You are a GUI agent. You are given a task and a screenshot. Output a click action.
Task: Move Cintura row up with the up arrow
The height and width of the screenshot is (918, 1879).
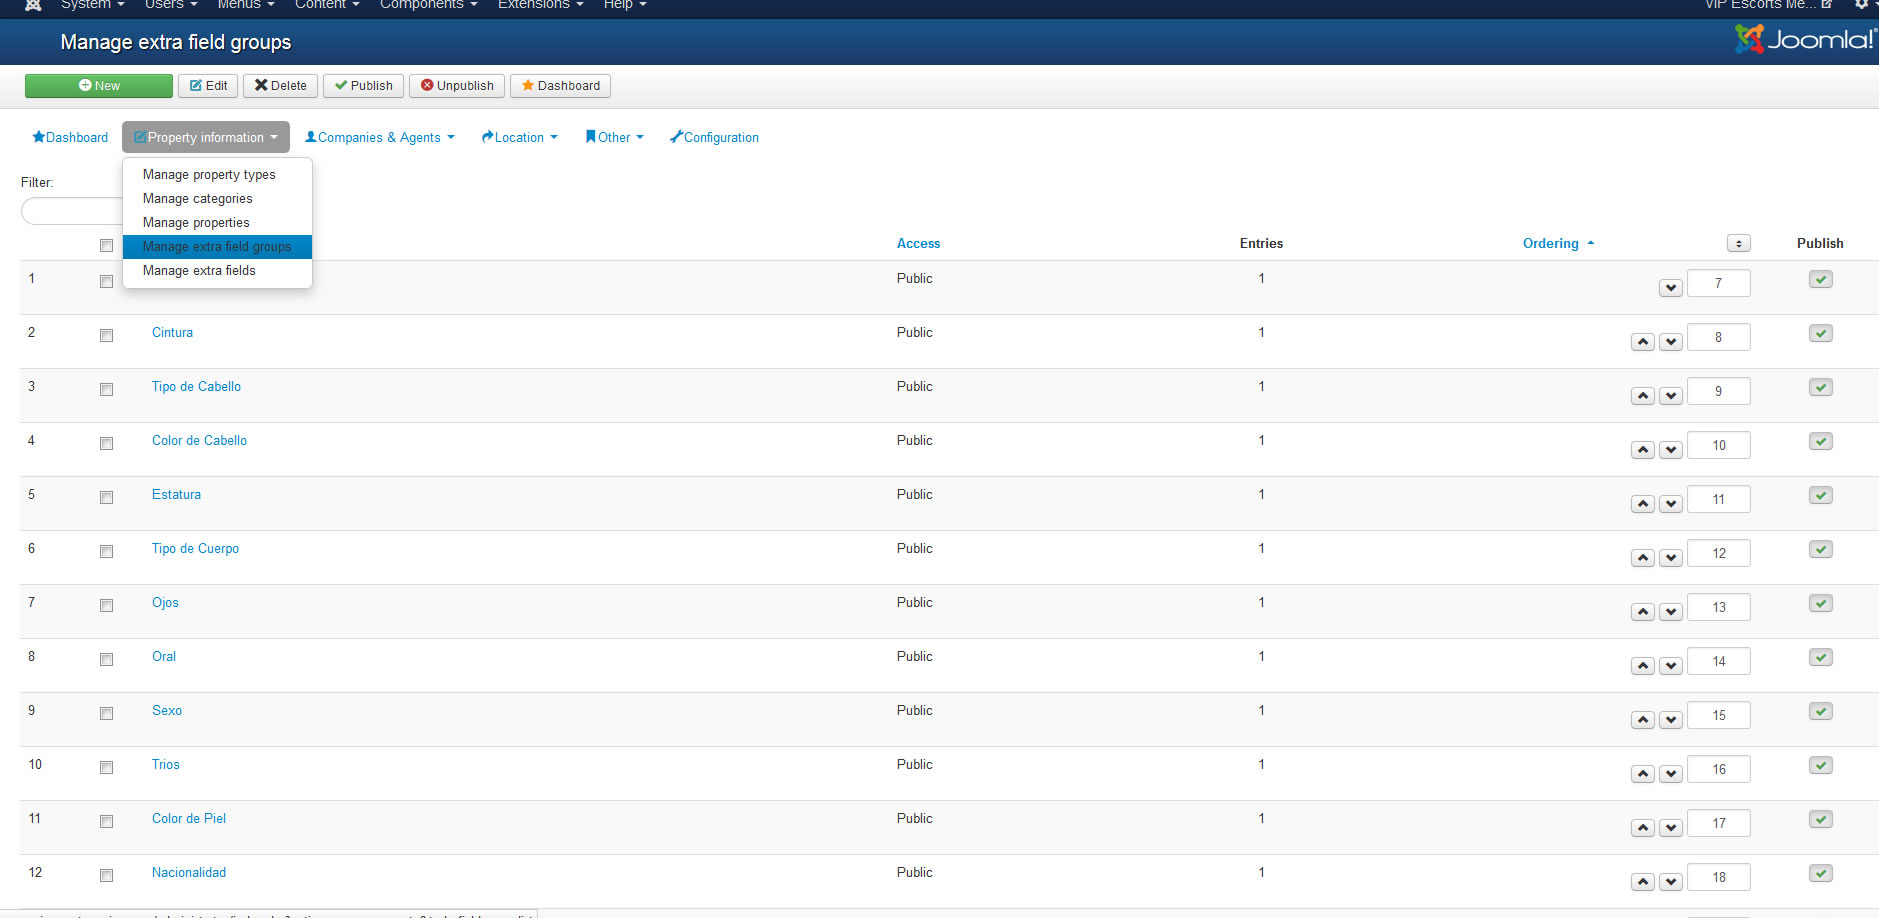coord(1643,342)
